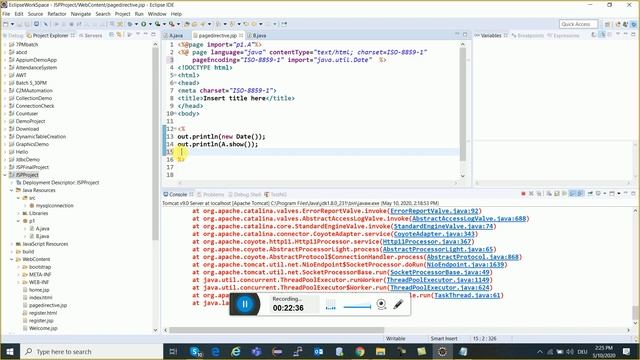This screenshot has height=360, width=640.
Task: Click the Save toolbar icon
Action: [x=20, y=24]
